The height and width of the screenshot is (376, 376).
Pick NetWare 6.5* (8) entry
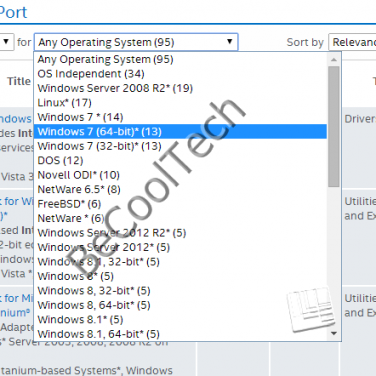click(x=180, y=189)
